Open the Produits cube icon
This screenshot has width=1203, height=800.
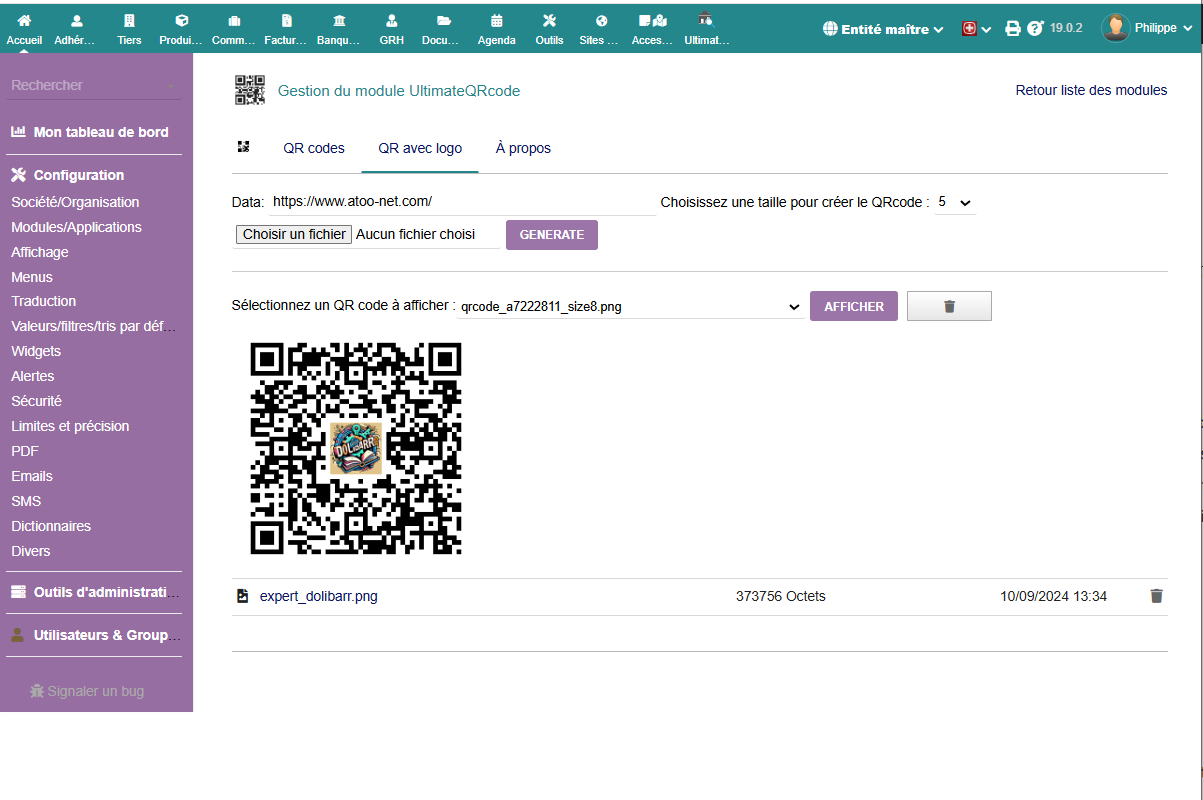[x=181, y=20]
